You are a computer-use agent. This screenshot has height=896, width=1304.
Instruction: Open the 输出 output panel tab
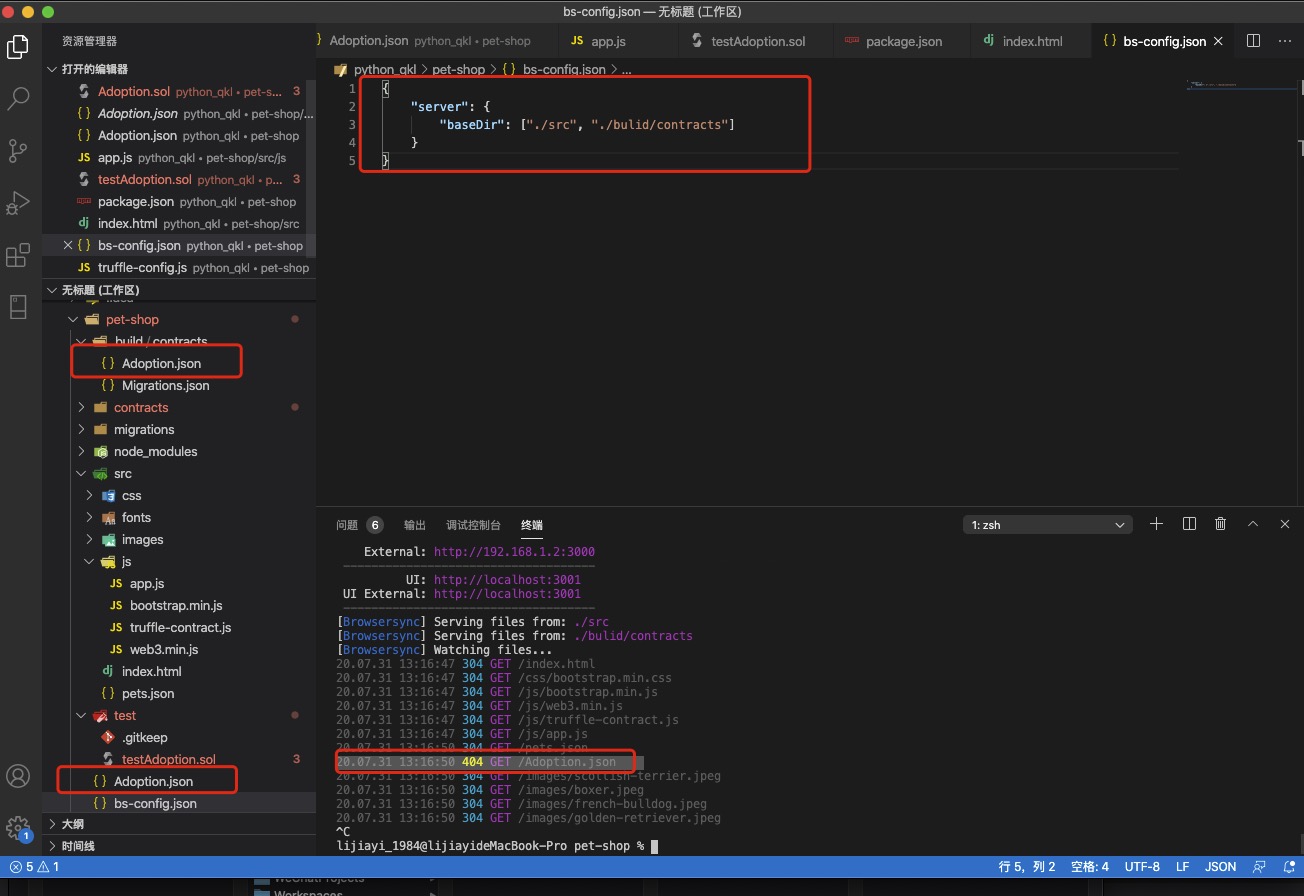coord(415,525)
